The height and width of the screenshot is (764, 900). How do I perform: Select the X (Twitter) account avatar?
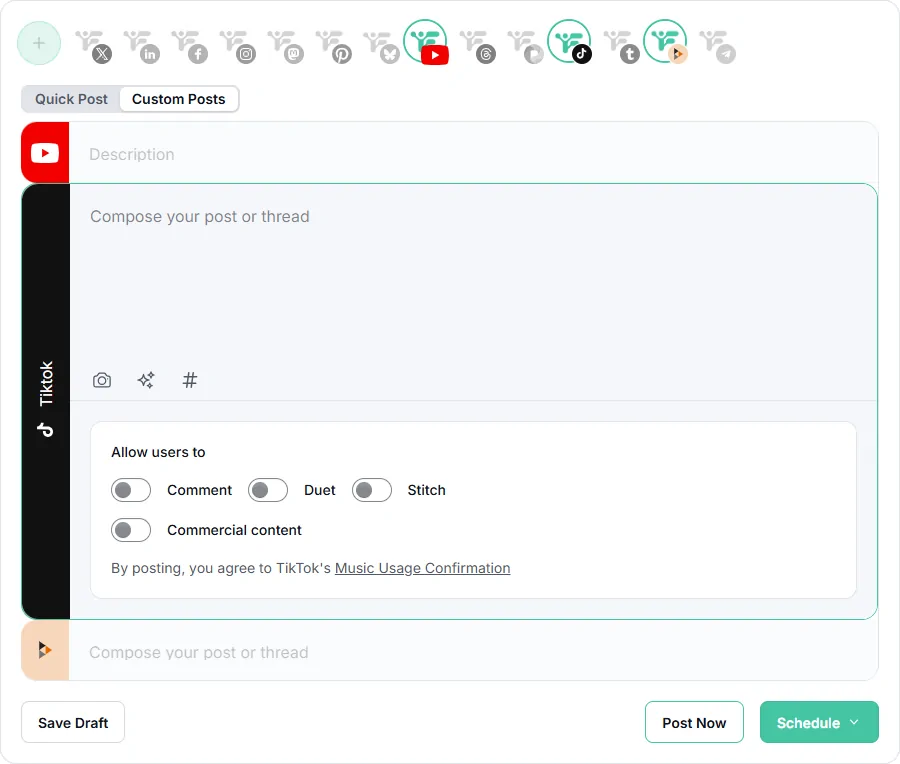click(94, 46)
